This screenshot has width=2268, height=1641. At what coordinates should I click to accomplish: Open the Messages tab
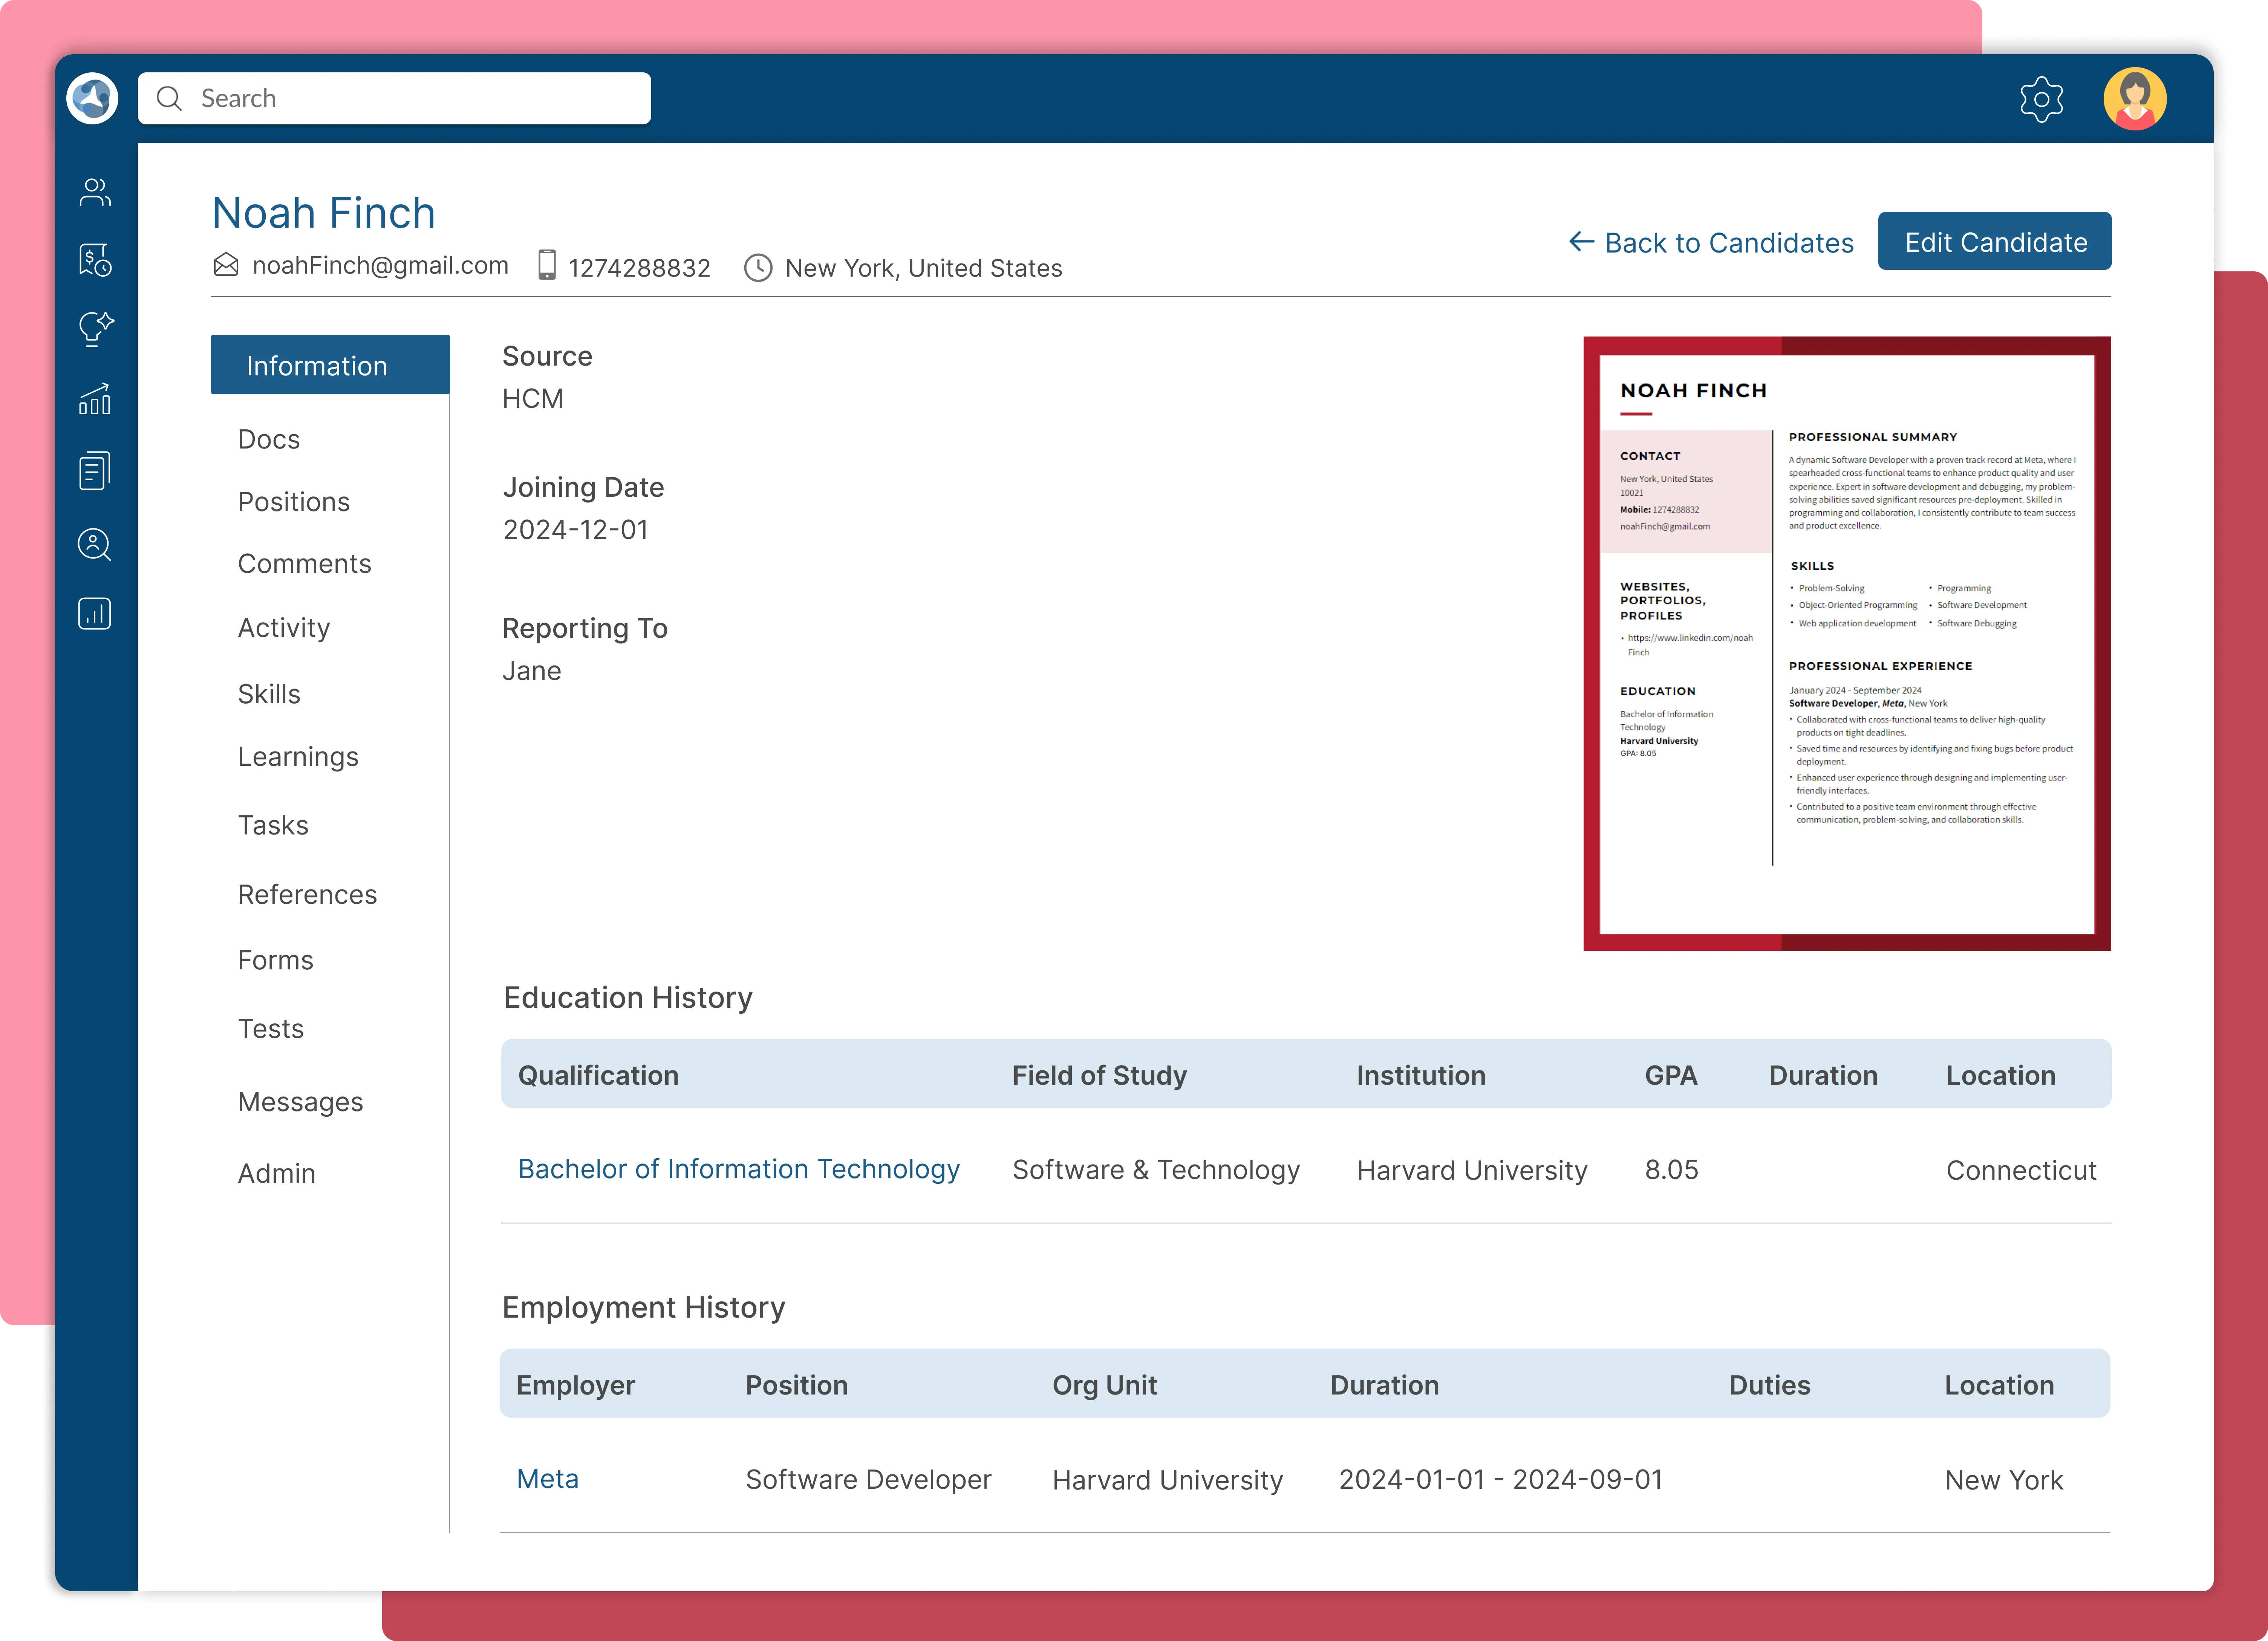click(x=300, y=1102)
